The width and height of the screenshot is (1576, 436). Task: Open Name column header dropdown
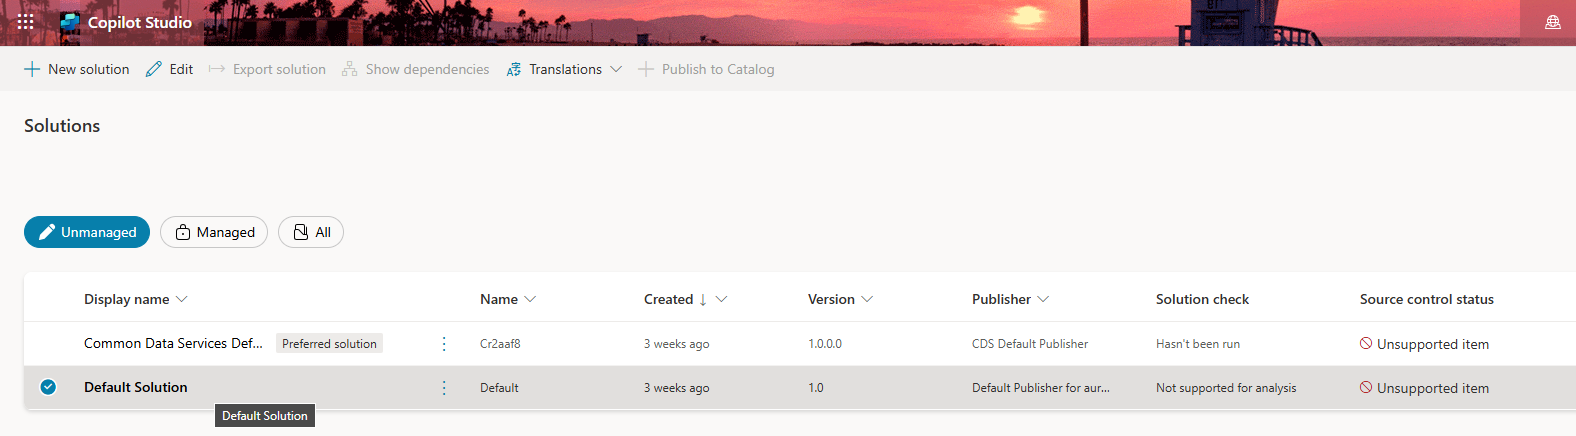pos(530,299)
